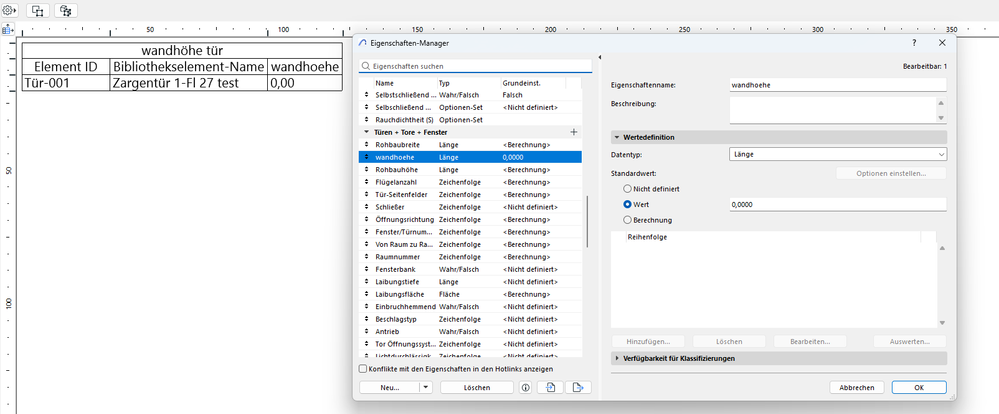Viewport: 999px width, 414px height.
Task: Click reorder handle of Laibungsfläche row
Action: [366, 294]
